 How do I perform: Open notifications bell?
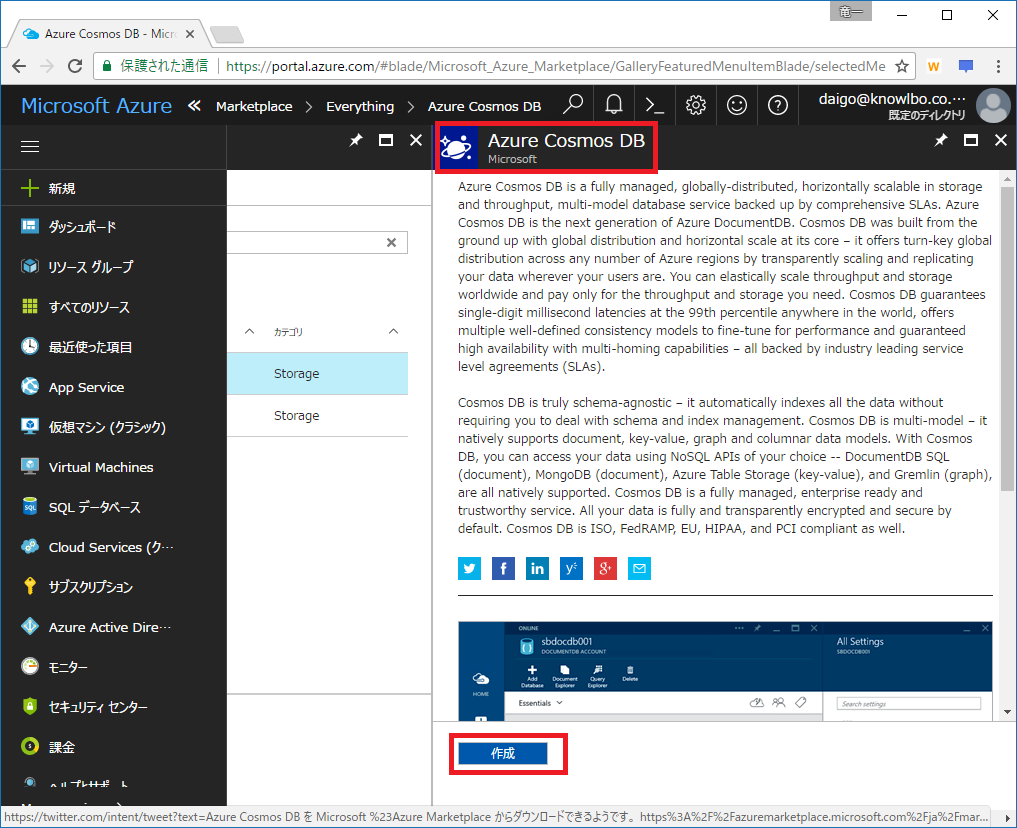coord(614,105)
